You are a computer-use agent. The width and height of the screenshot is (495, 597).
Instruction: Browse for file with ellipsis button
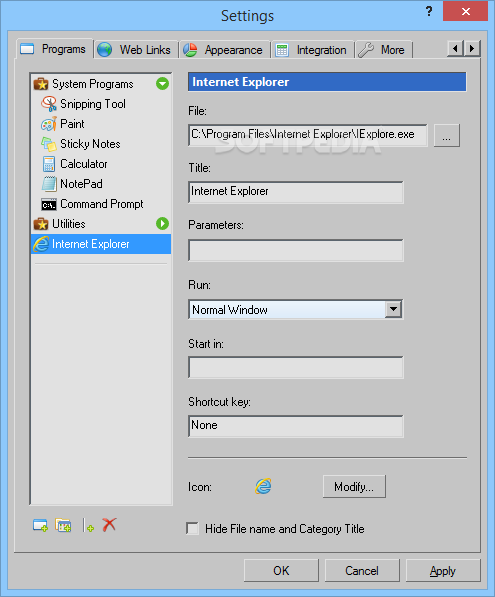(x=447, y=135)
